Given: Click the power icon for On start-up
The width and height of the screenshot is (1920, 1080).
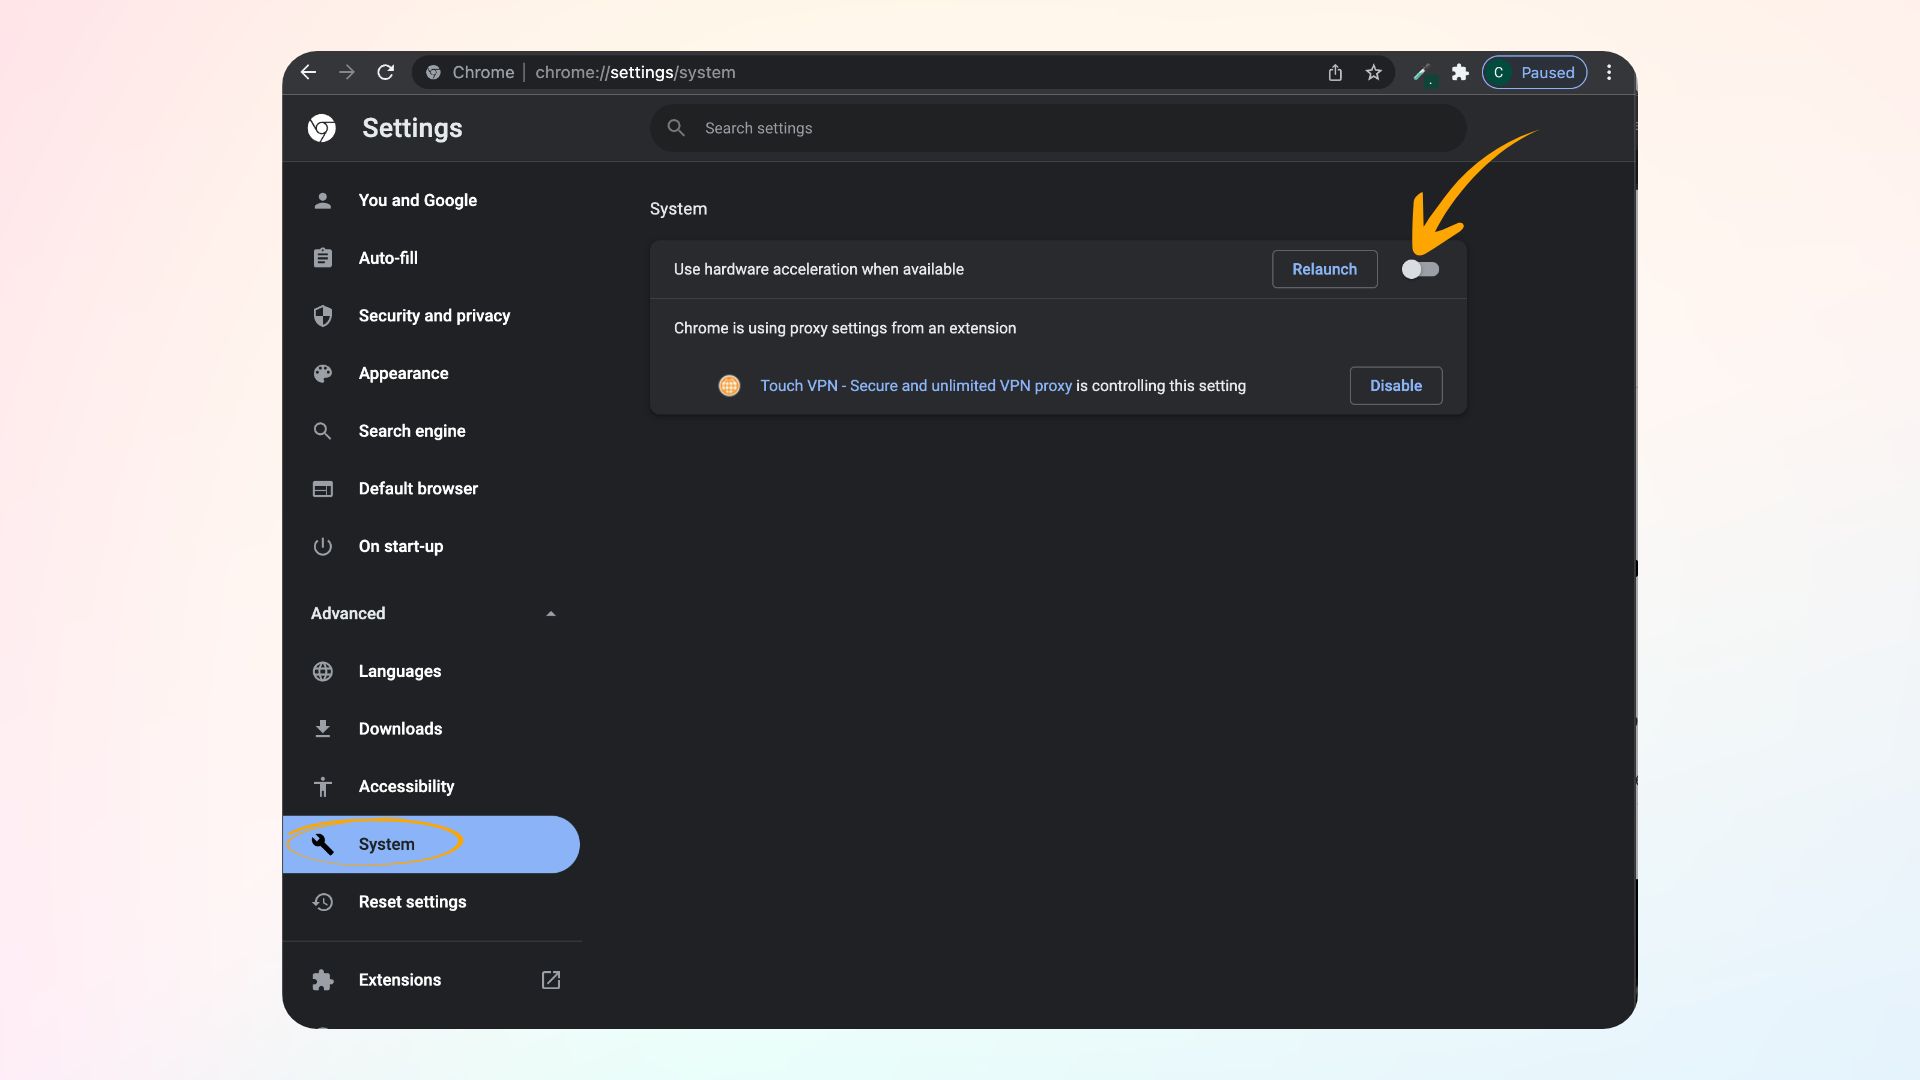Looking at the screenshot, I should (x=322, y=546).
